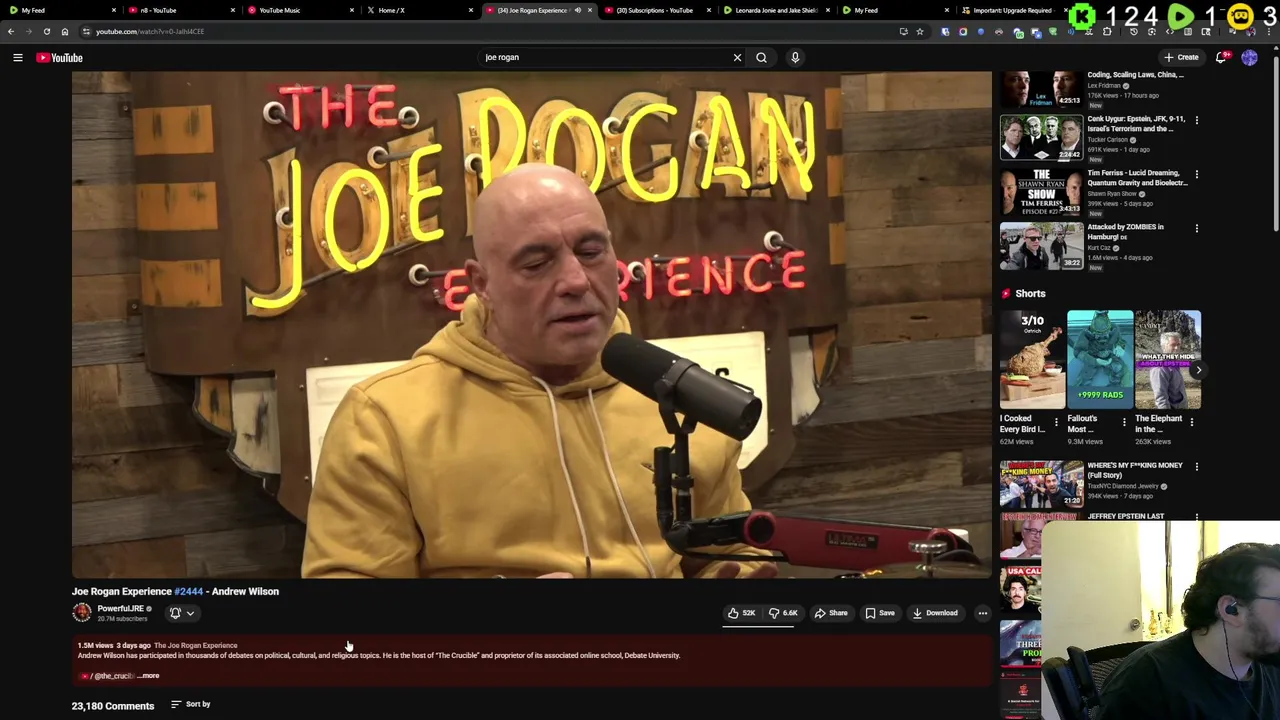Image resolution: width=1280 pixels, height=720 pixels.
Task: Open 'The Elephant in the...' short
Action: pyautogui.click(x=1168, y=360)
